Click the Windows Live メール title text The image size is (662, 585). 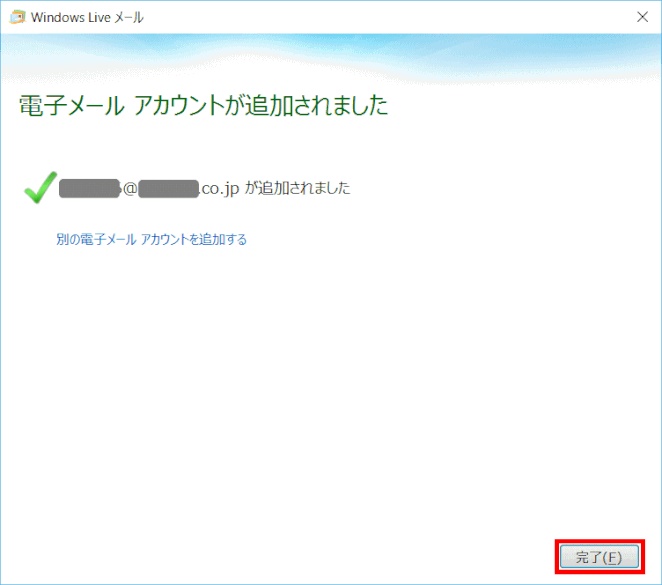(x=87, y=17)
